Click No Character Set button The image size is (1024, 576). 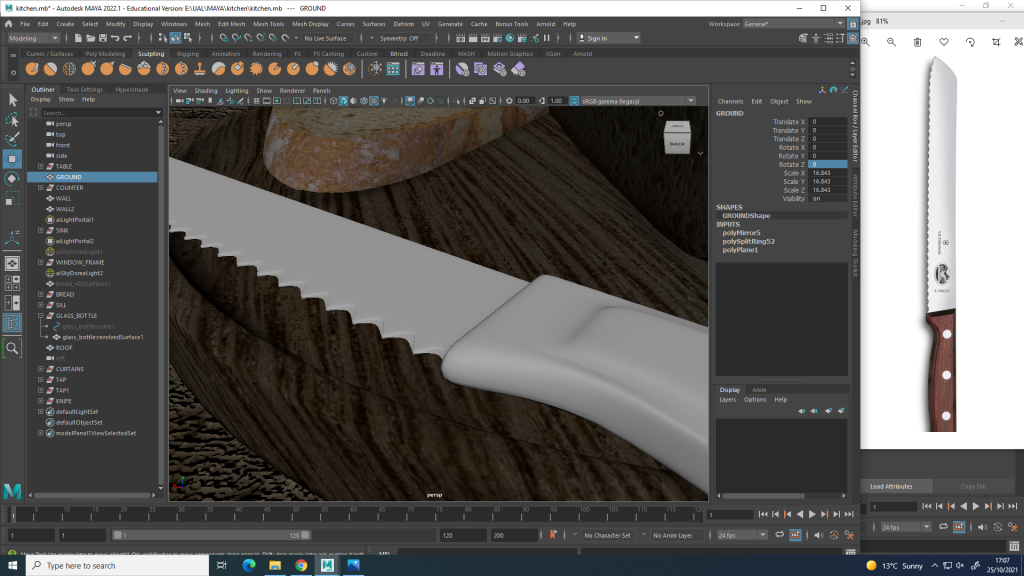607,536
